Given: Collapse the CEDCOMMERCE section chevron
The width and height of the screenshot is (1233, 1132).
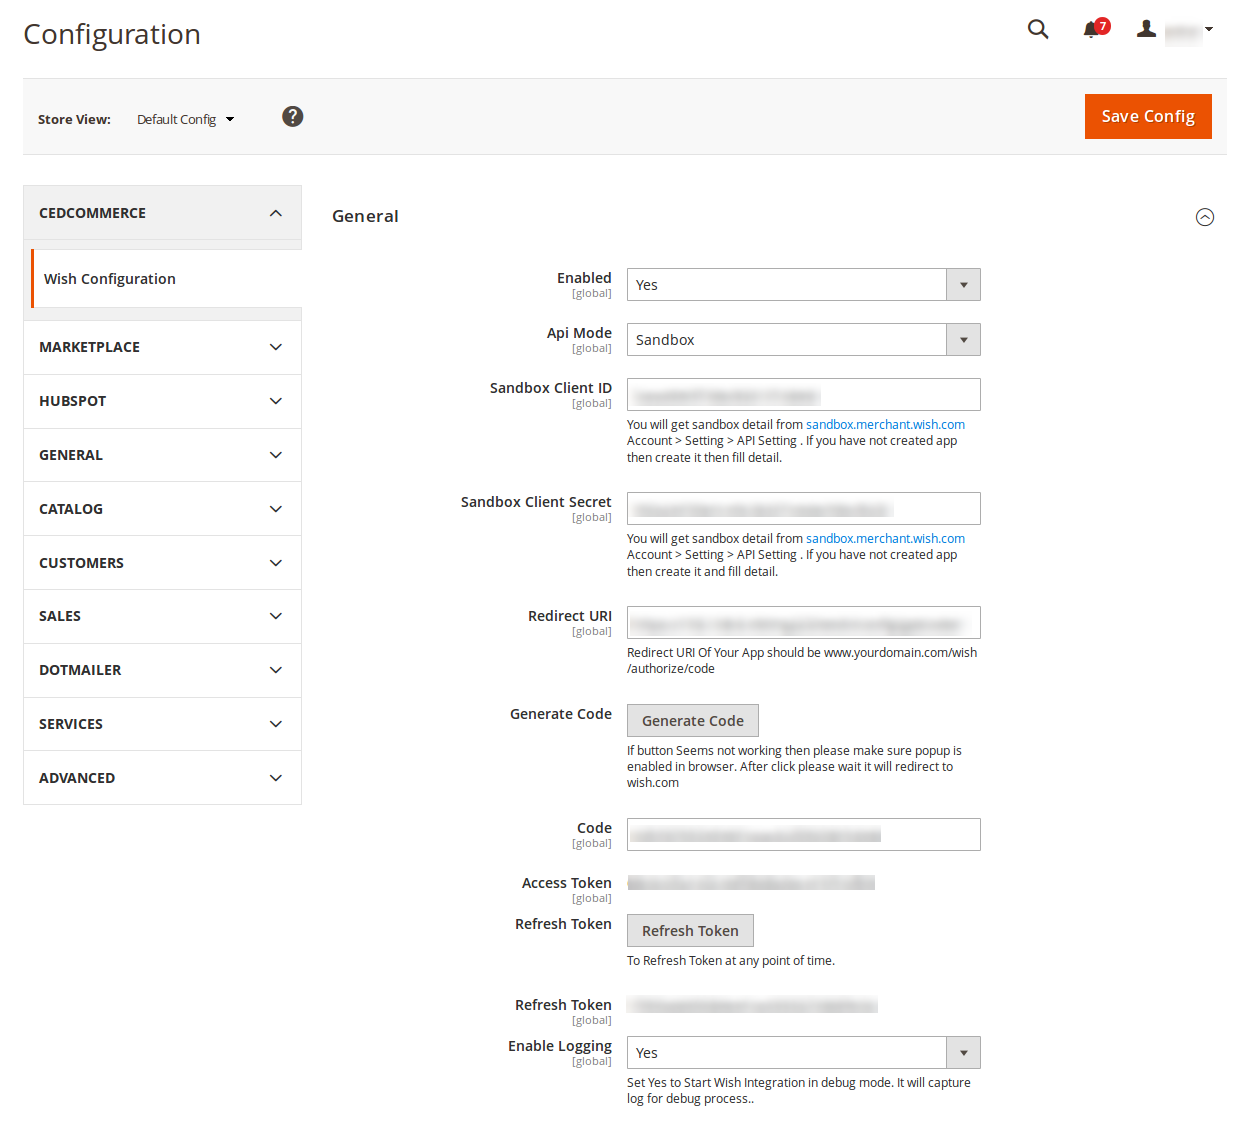Looking at the screenshot, I should click(x=276, y=213).
